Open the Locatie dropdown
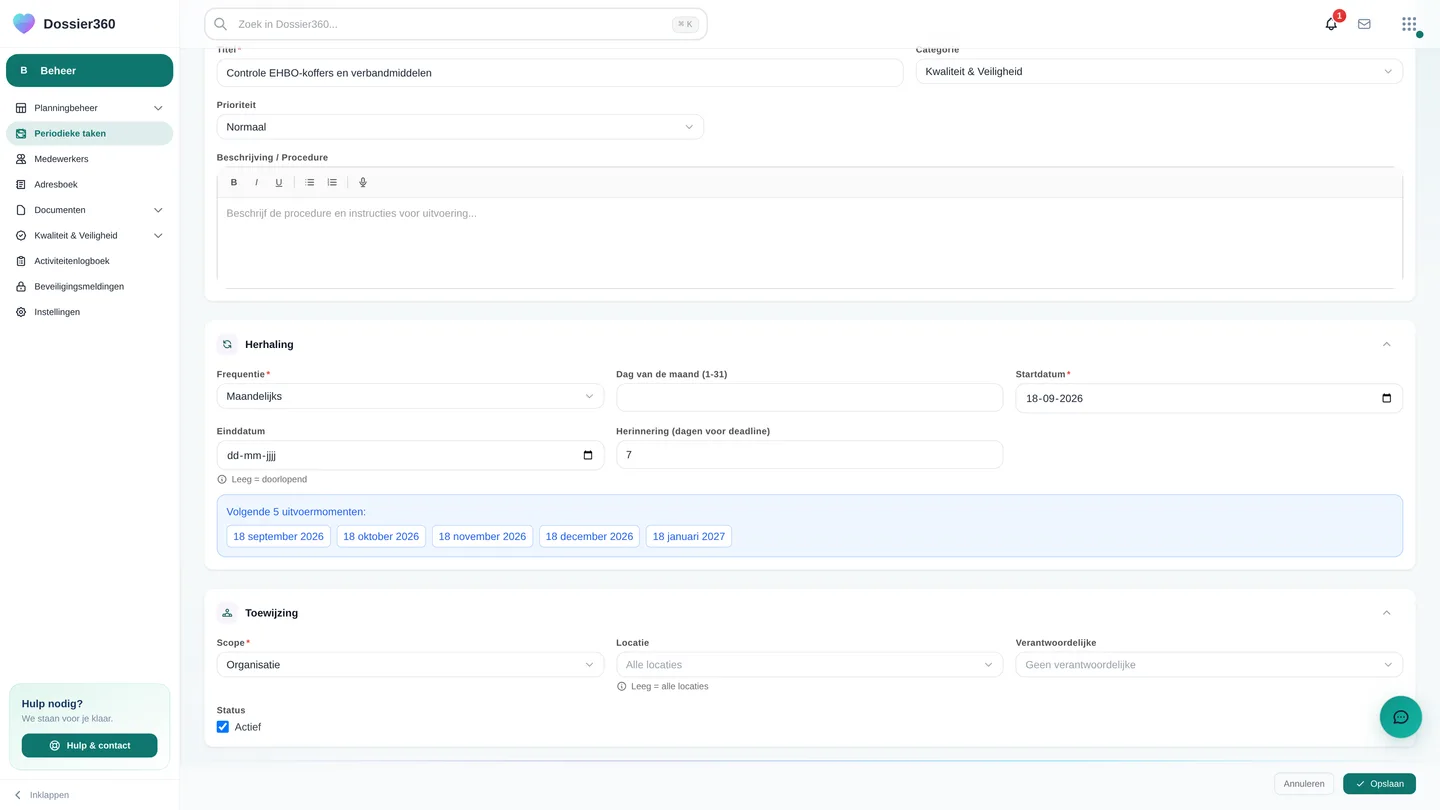Image resolution: width=1440 pixels, height=810 pixels. point(809,665)
